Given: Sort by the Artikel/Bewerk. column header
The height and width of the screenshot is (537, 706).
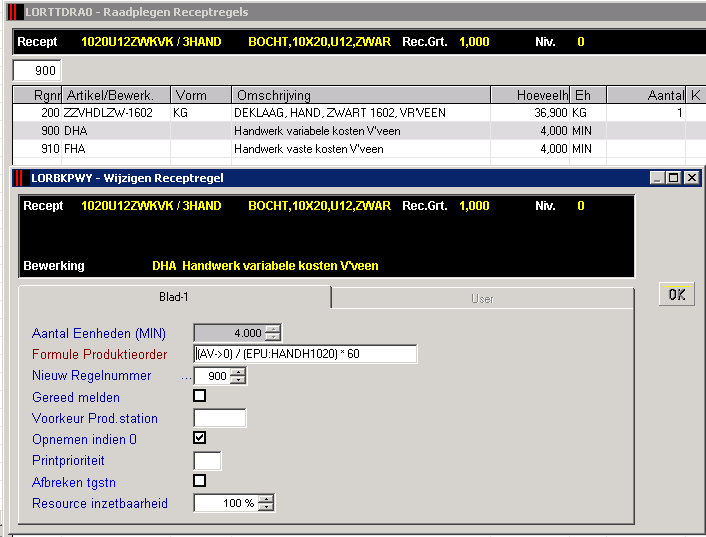Looking at the screenshot, I should click(x=116, y=95).
